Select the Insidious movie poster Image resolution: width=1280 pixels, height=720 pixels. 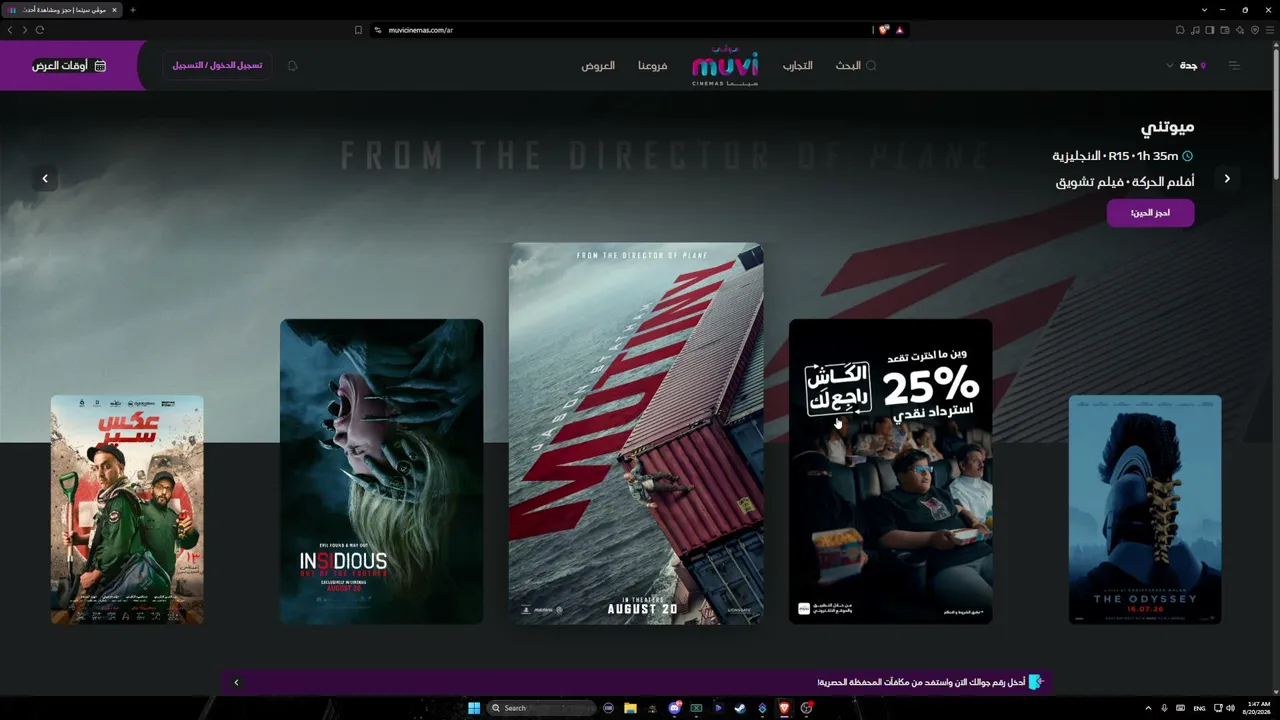381,472
